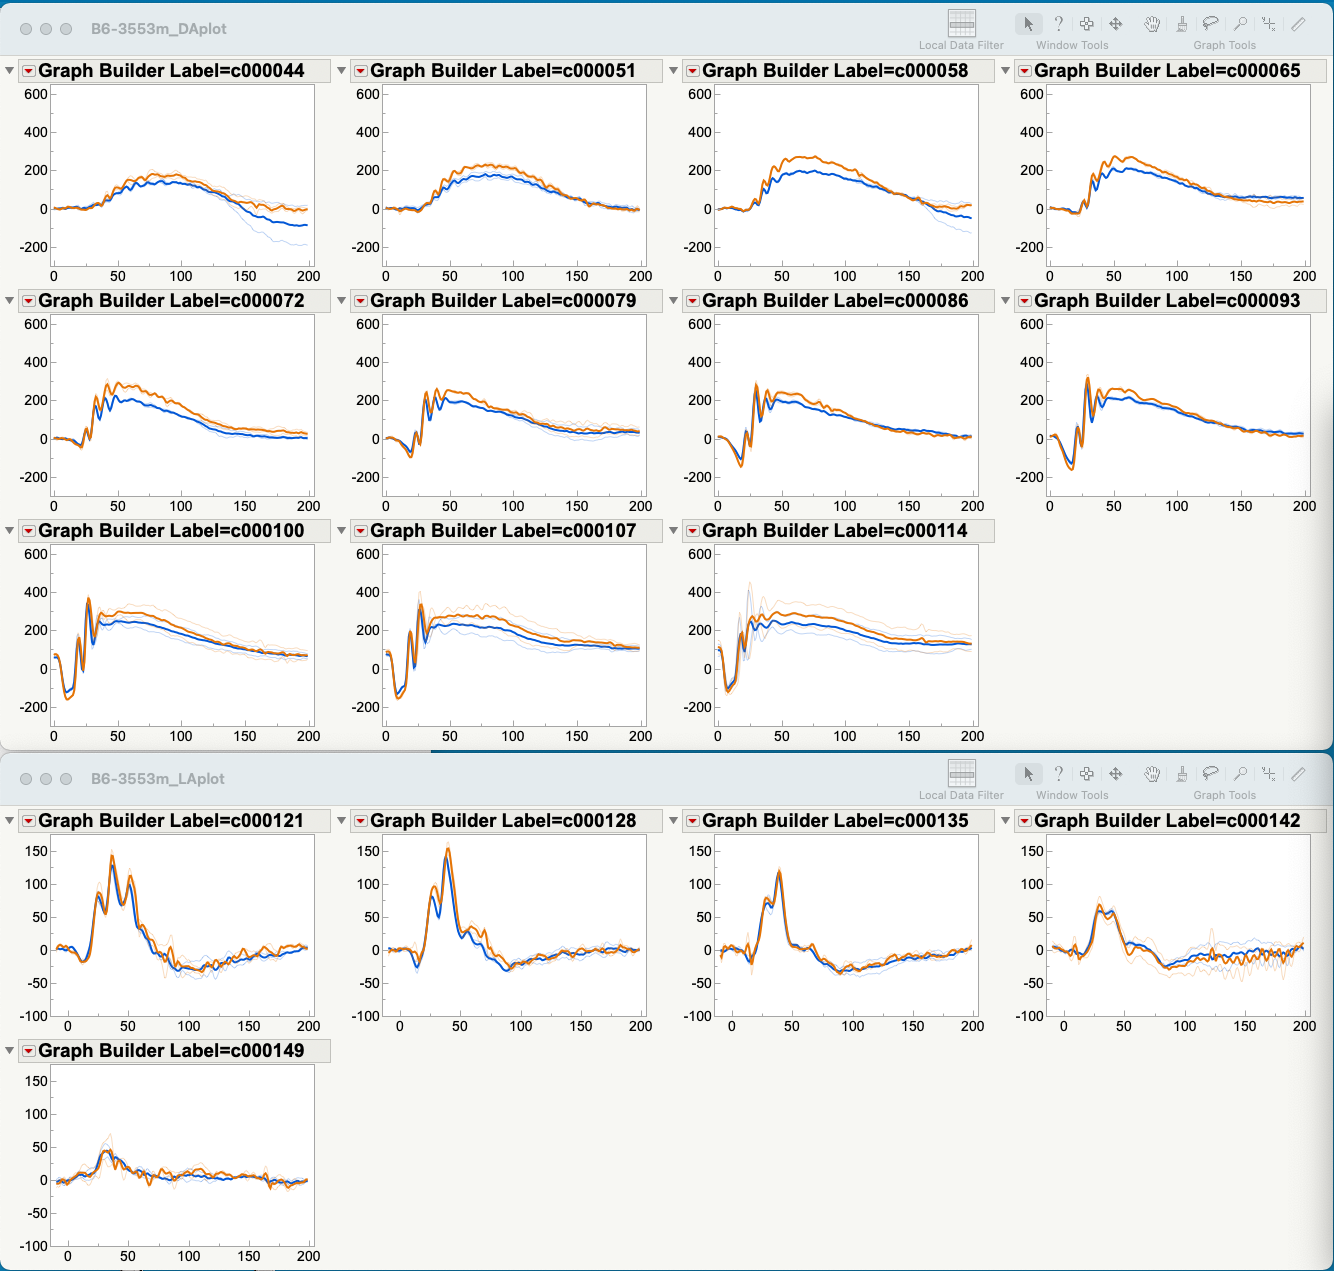The image size is (1334, 1271).
Task: Open the Local Data Filter in the DAplot window
Action: [x=960, y=24]
